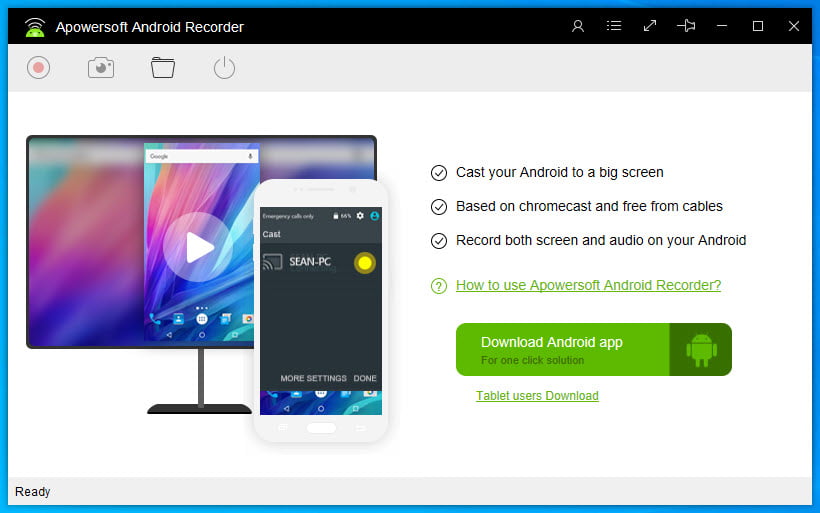Click 'Based on chromecast and free from cables' text
The width and height of the screenshot is (820, 513).
(589, 207)
